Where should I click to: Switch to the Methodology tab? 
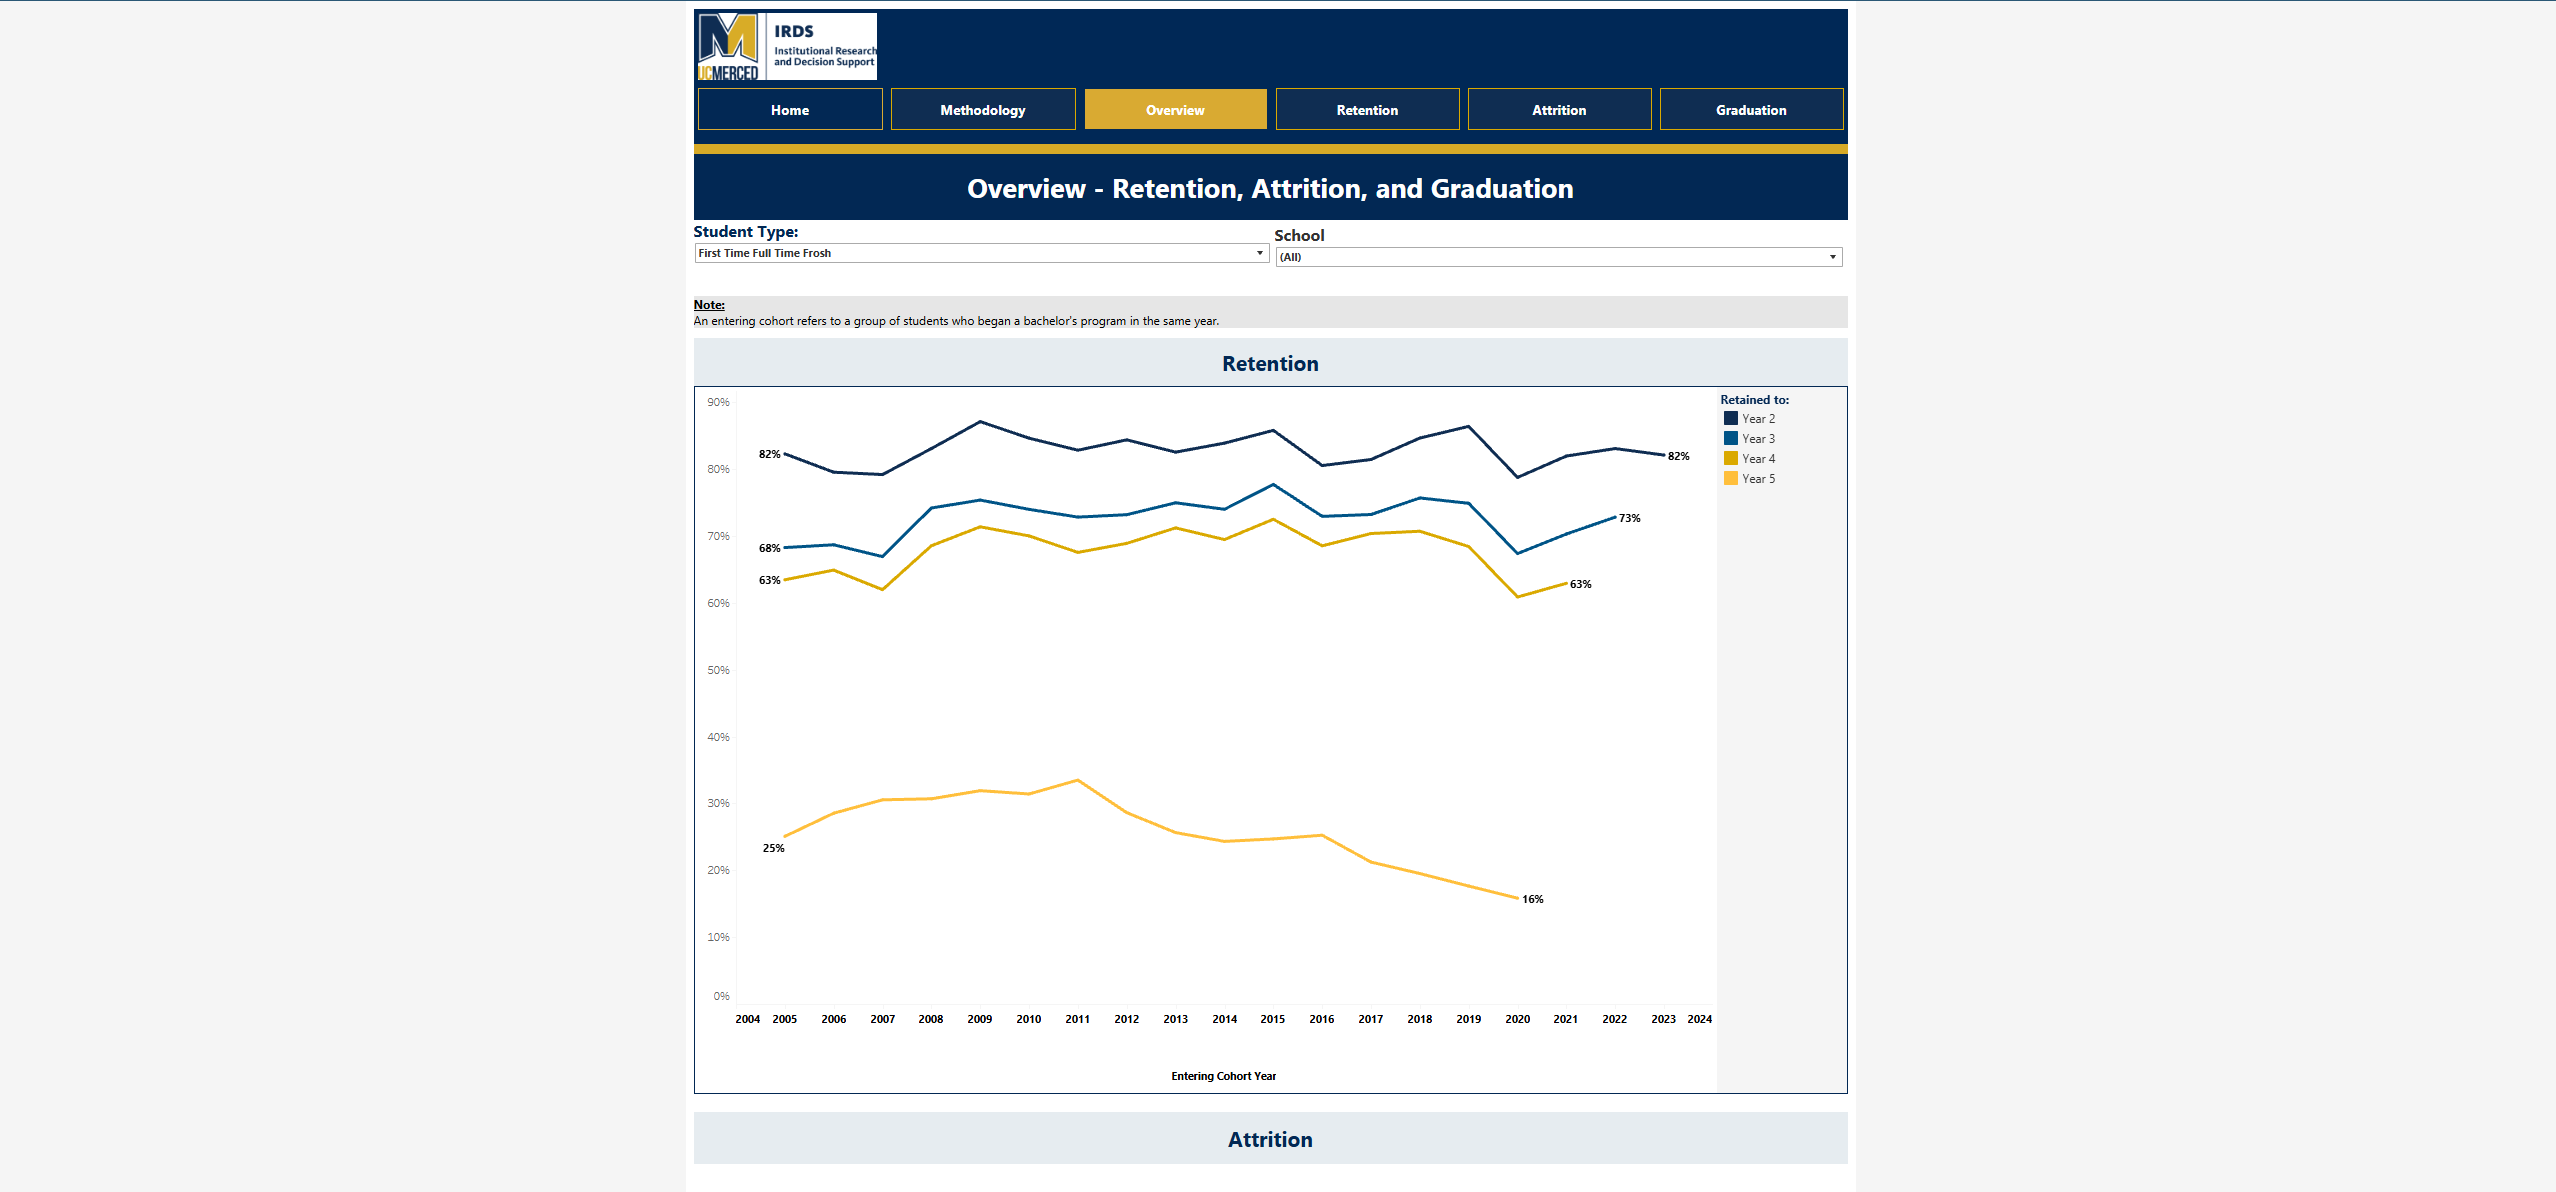tap(982, 110)
